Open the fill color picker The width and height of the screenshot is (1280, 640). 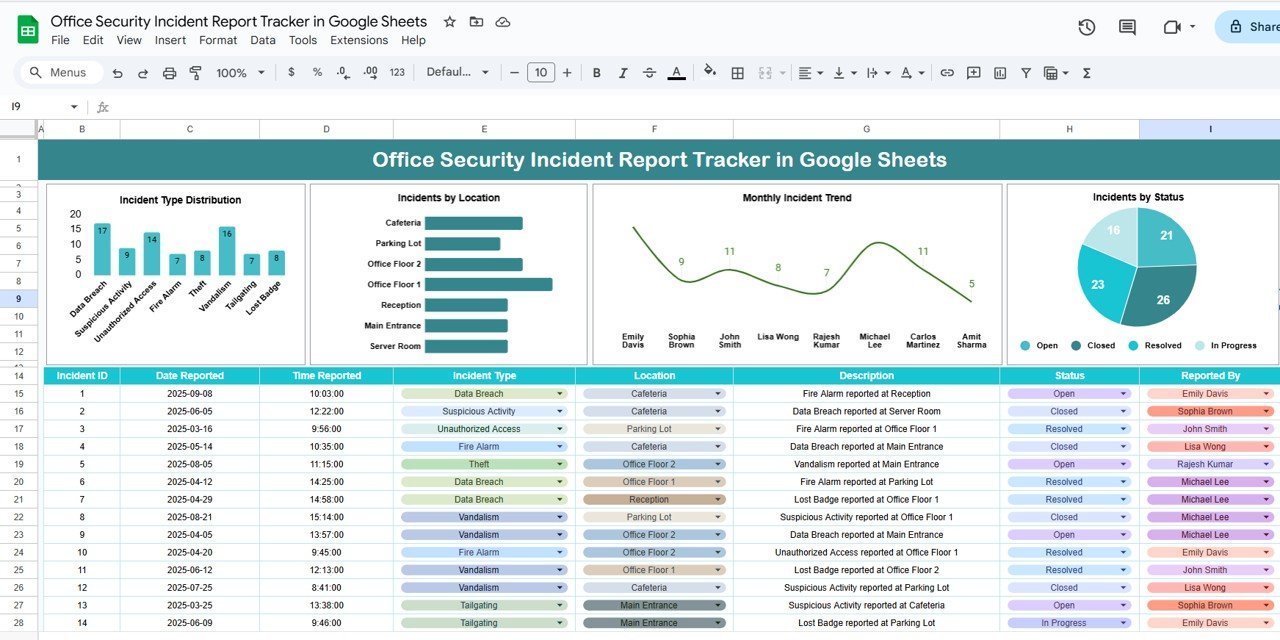(710, 73)
